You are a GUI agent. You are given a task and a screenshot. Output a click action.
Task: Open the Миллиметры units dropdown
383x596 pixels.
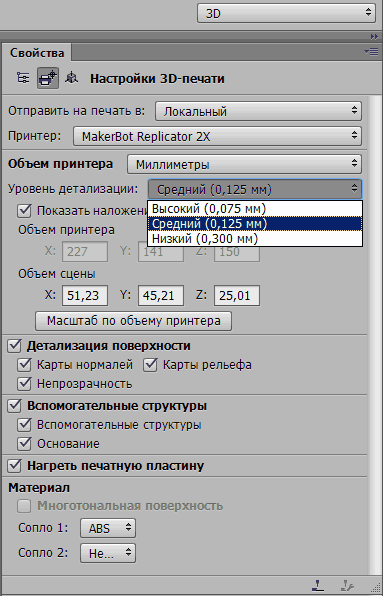(244, 164)
